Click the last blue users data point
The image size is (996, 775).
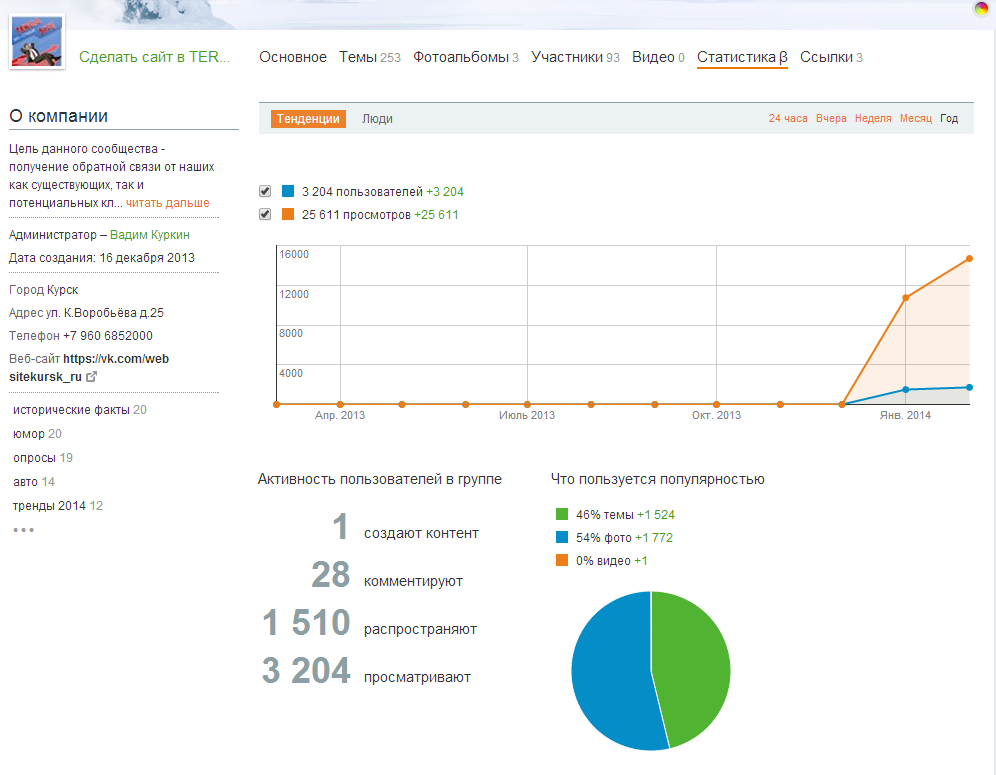[969, 387]
